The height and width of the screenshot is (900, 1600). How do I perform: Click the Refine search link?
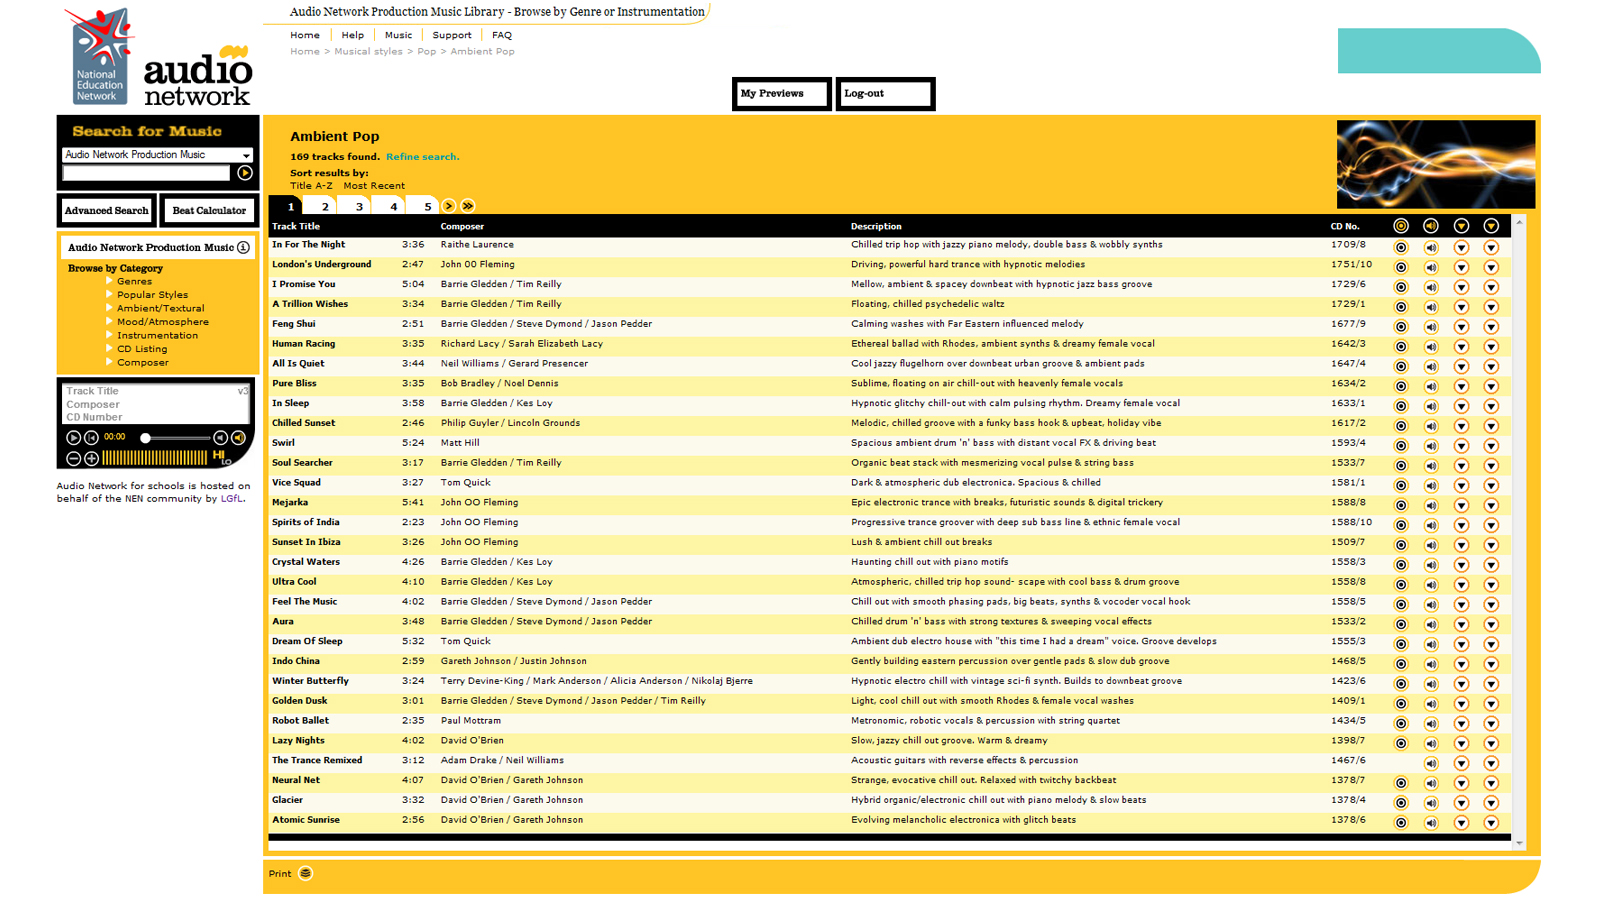click(422, 157)
